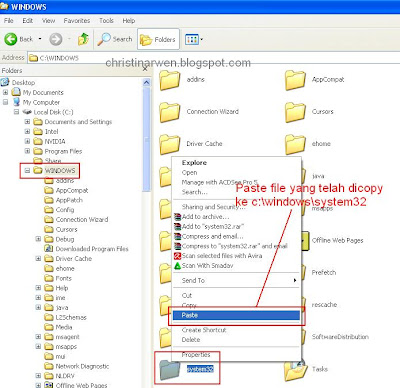Click the folder tree scrollbar thumb
This screenshot has height=388, width=400.
(146, 139)
